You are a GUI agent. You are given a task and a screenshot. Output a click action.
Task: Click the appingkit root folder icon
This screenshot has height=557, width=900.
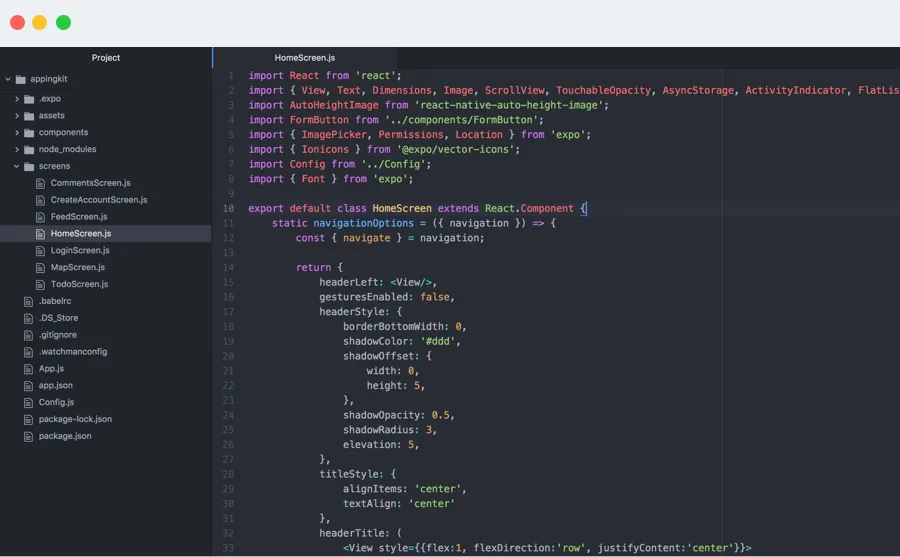21,79
